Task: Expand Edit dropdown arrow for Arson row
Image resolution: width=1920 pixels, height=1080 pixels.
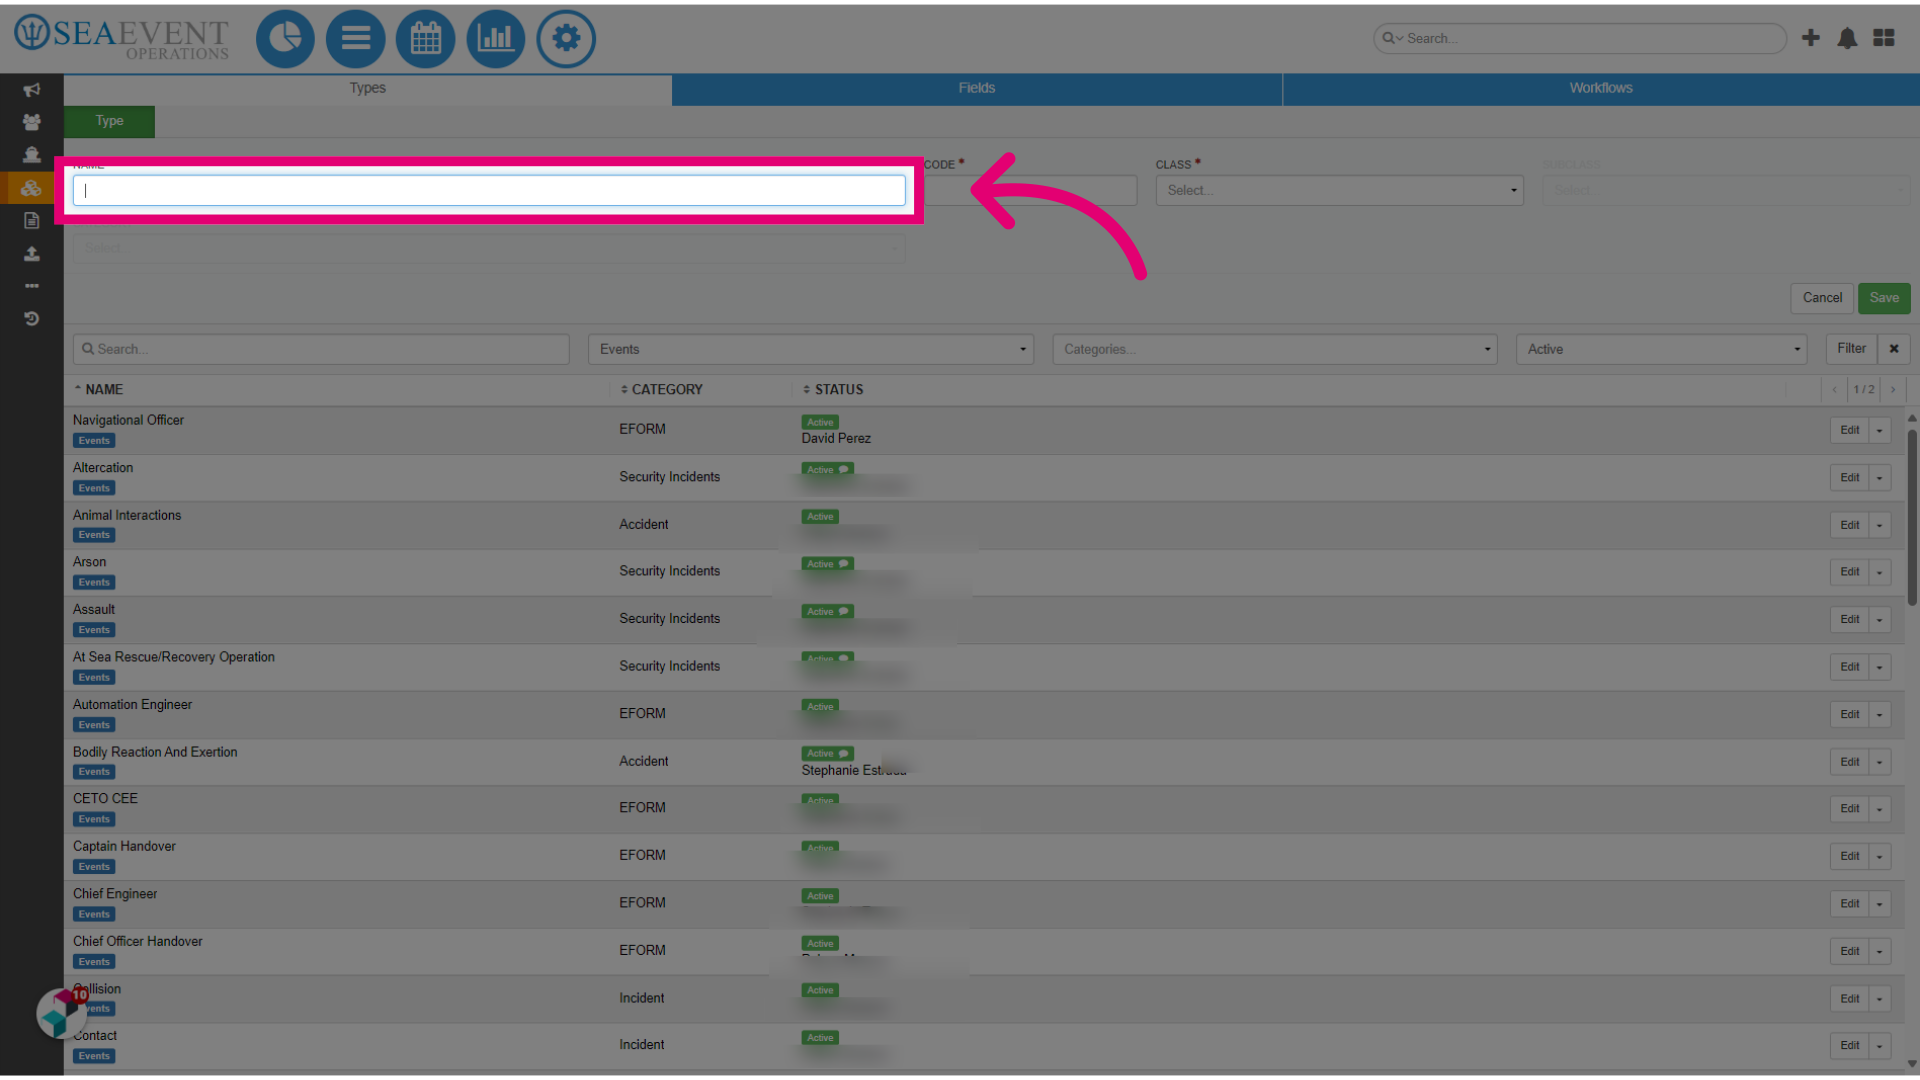Action: (x=1880, y=572)
